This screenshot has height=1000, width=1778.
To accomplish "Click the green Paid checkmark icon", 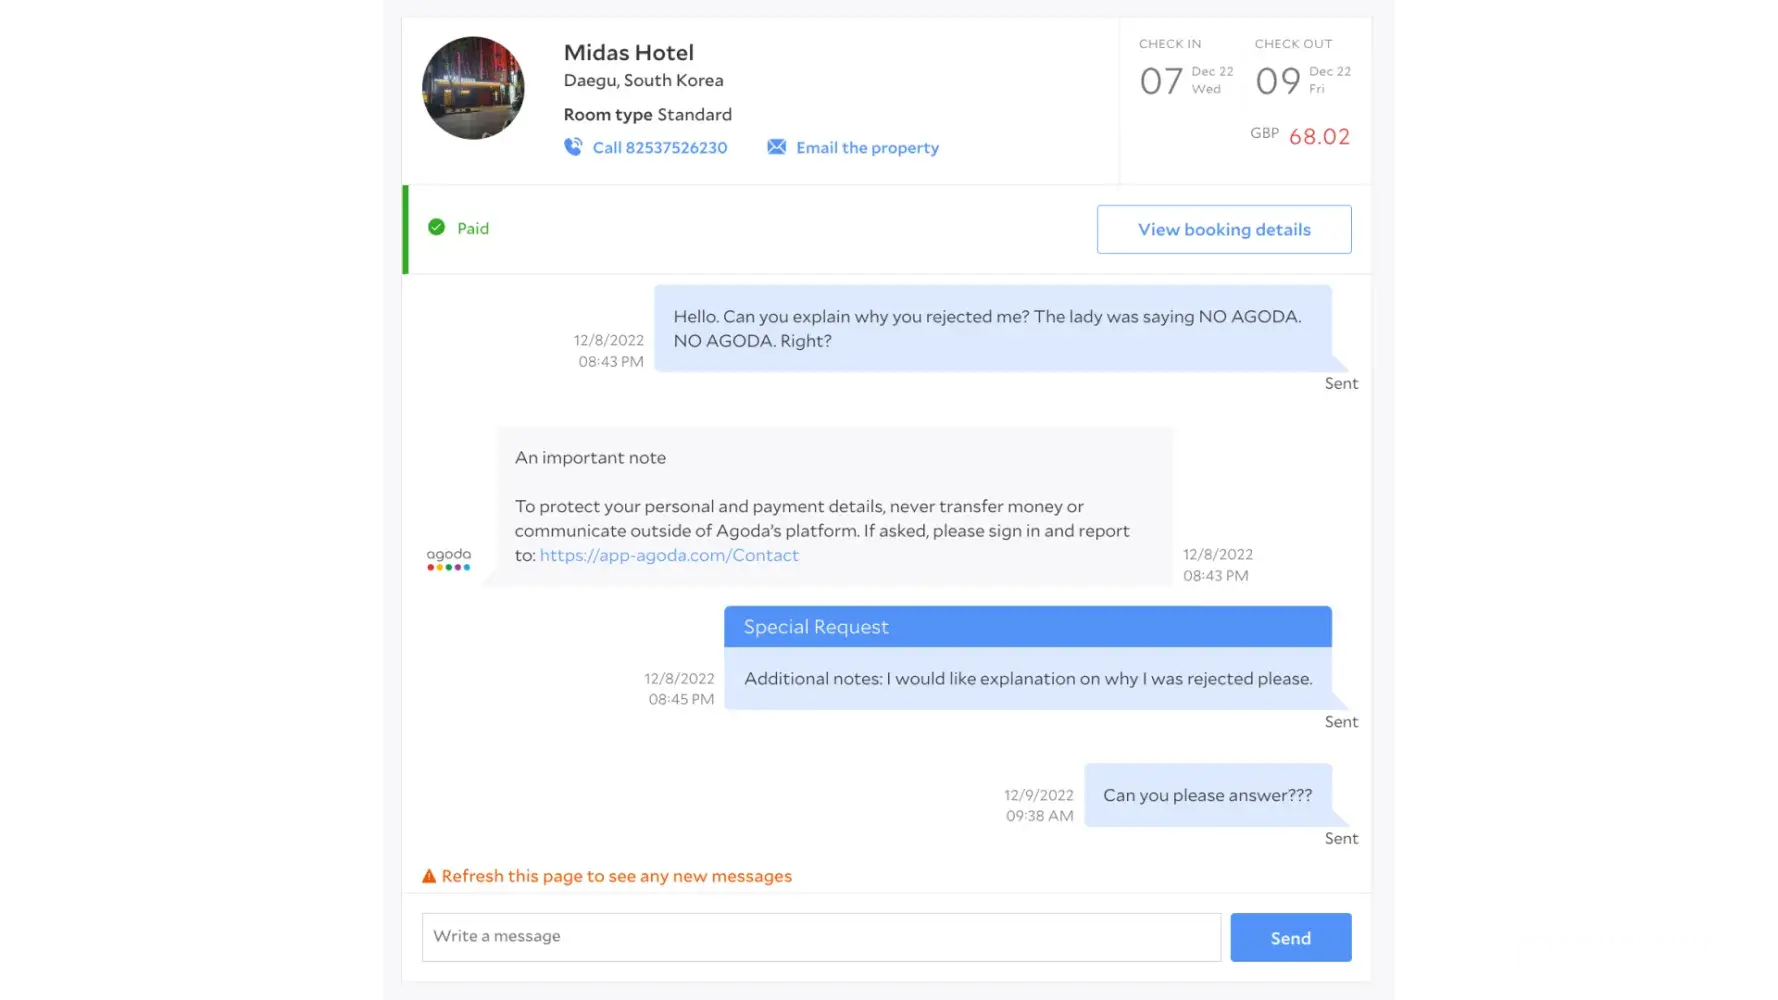I will tap(436, 227).
